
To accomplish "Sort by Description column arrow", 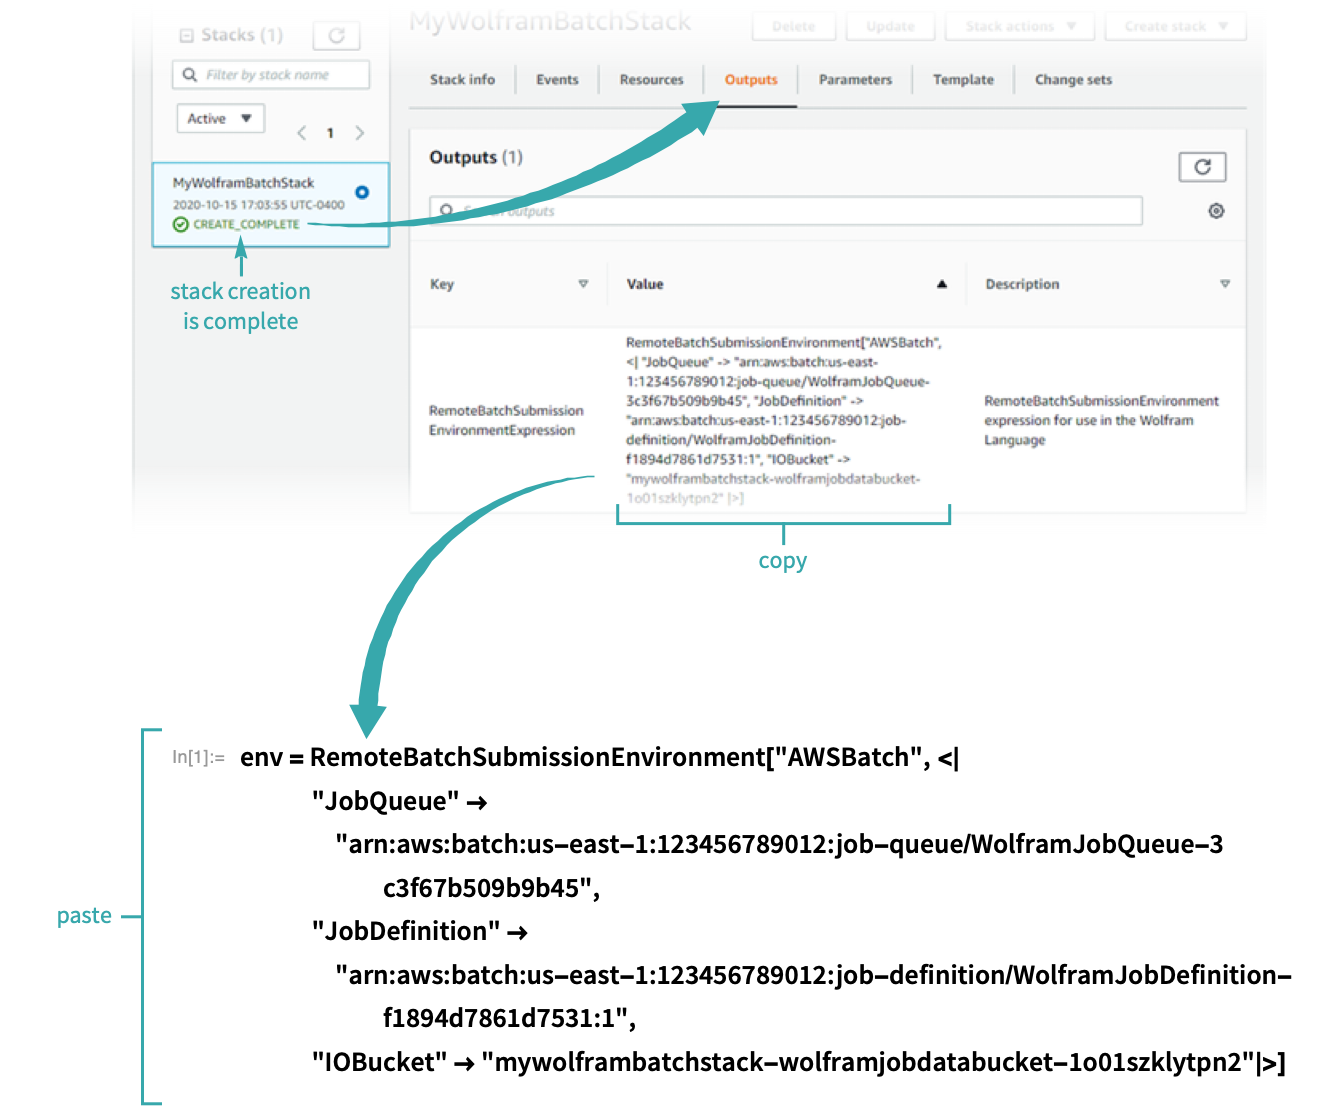I will point(1224,284).
